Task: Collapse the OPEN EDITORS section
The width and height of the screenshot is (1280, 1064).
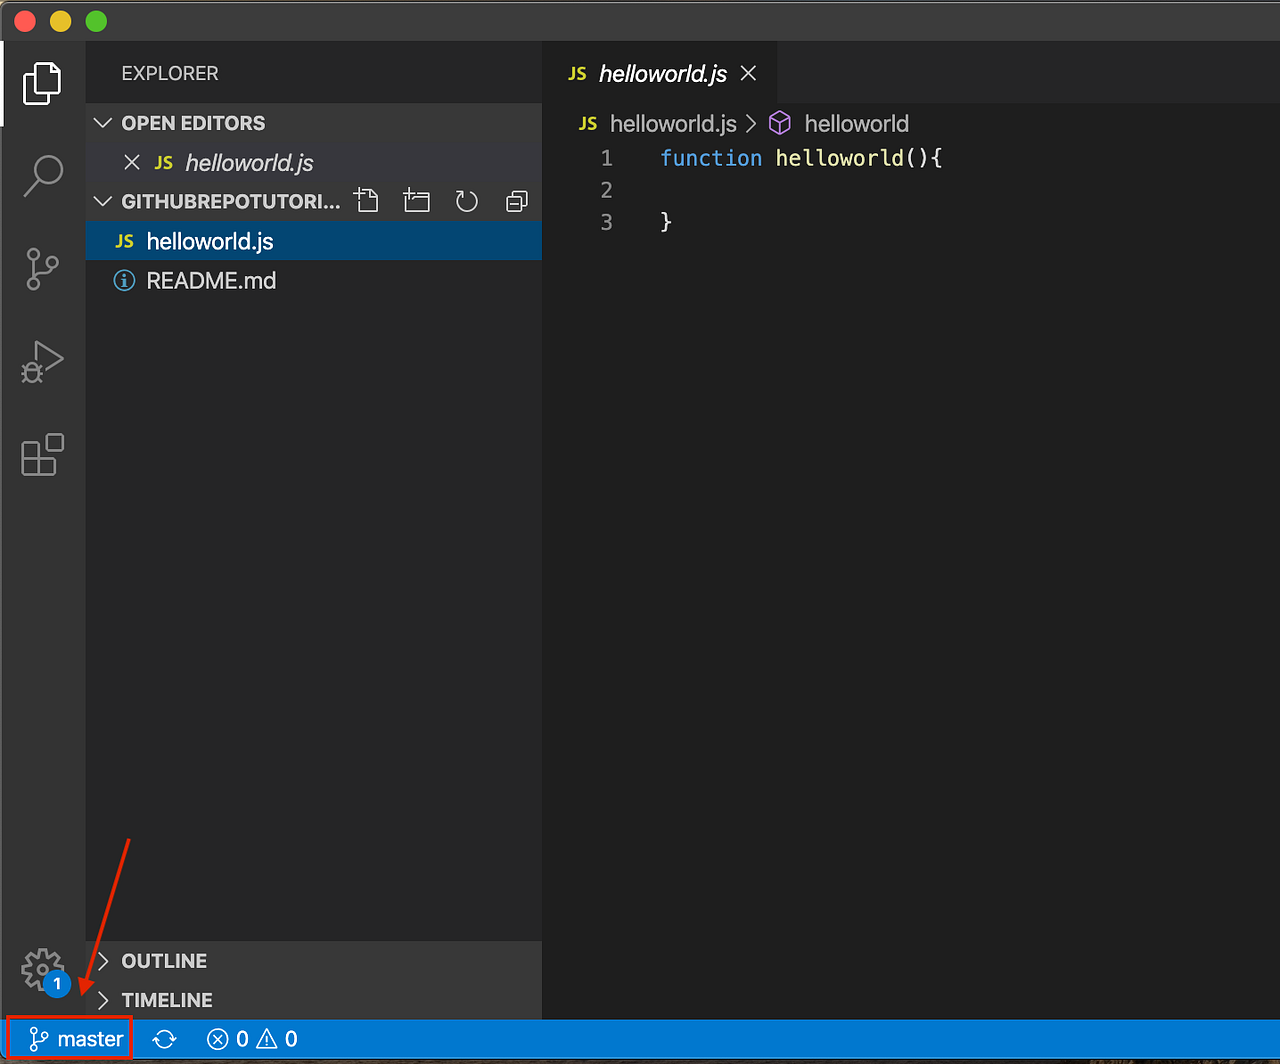Action: (103, 122)
